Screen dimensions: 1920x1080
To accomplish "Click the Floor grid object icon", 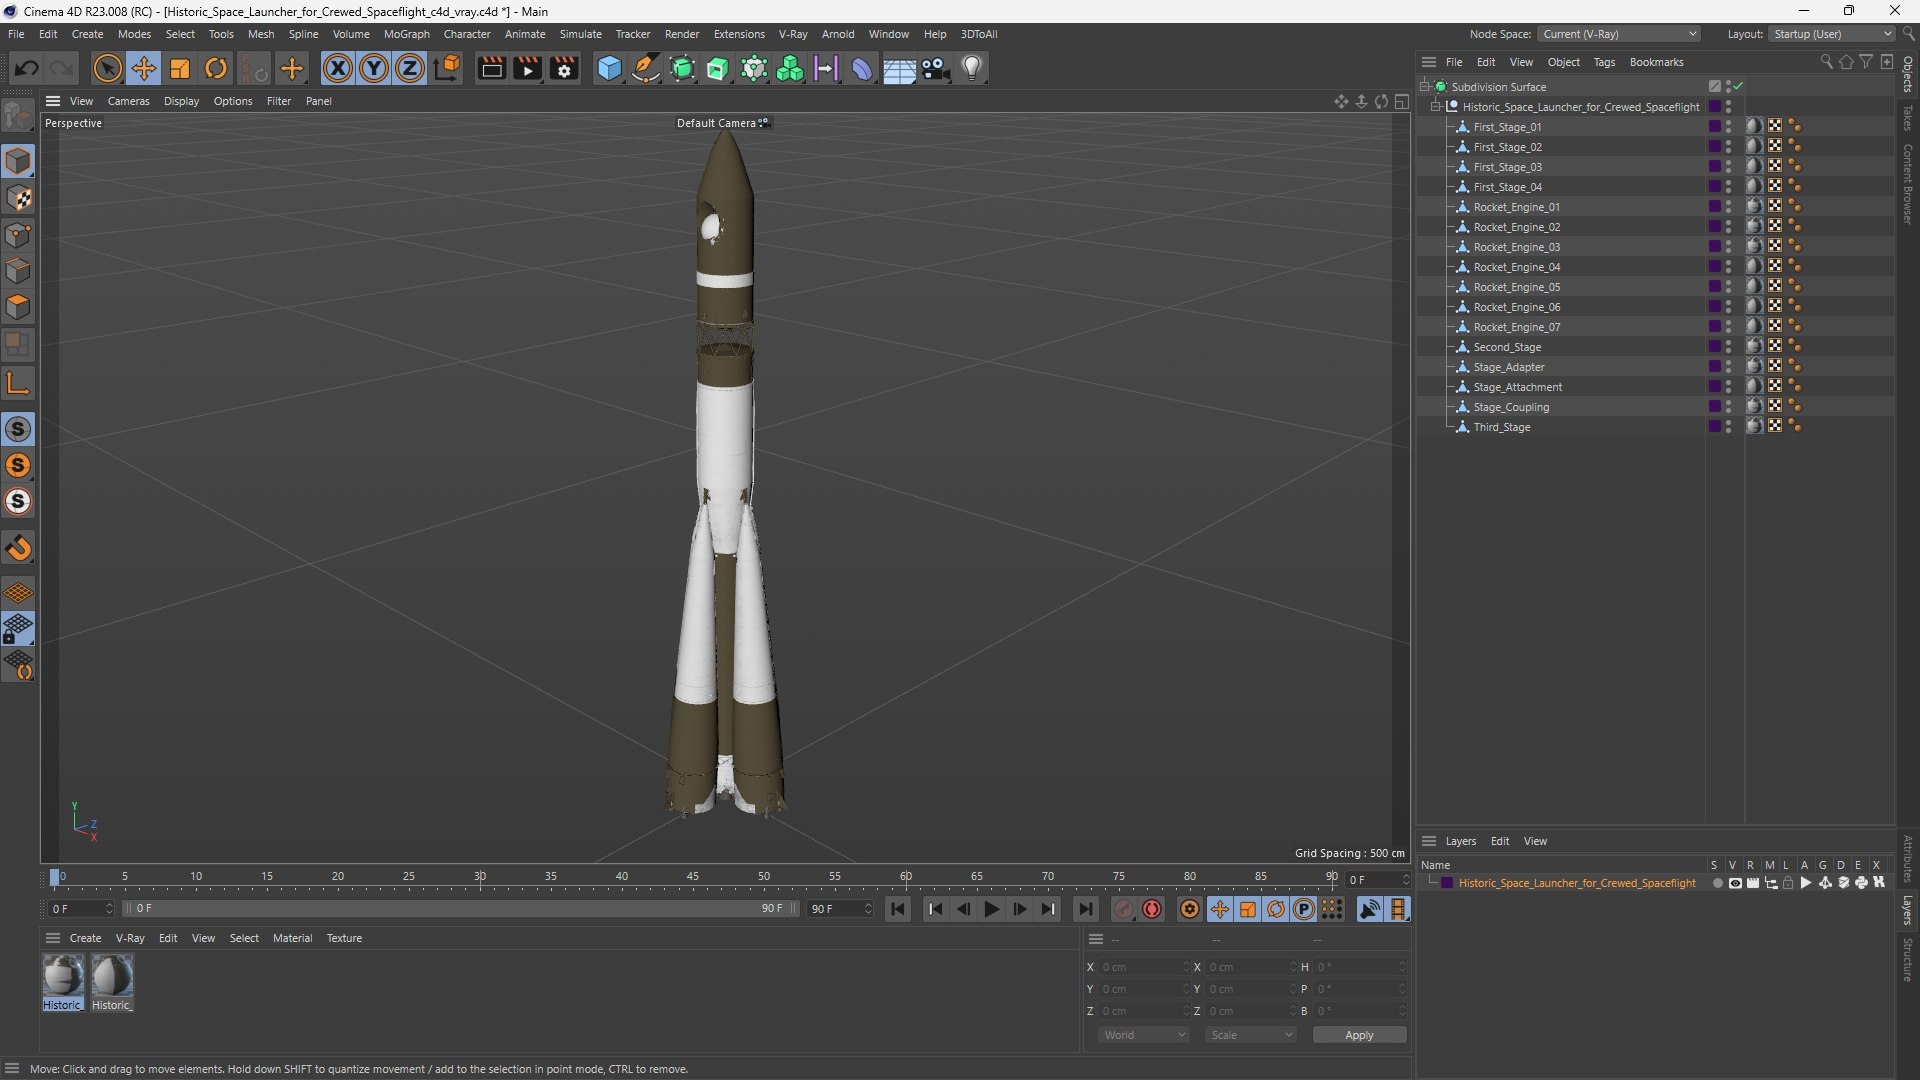I will click(x=899, y=68).
